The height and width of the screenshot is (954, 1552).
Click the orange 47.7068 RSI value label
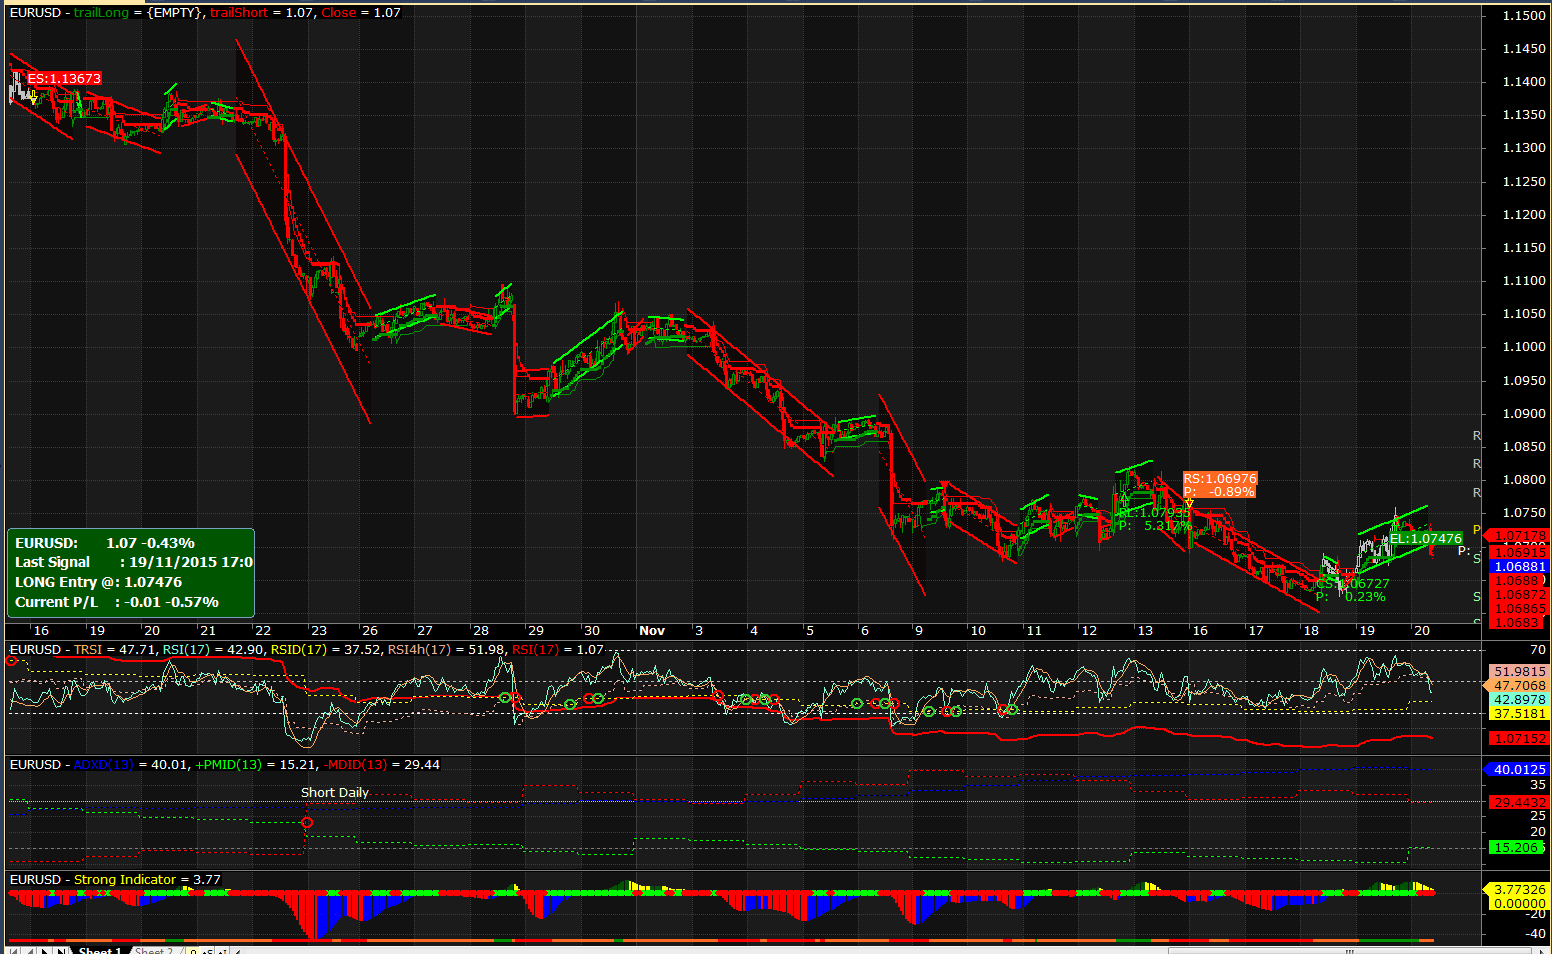(1519, 686)
